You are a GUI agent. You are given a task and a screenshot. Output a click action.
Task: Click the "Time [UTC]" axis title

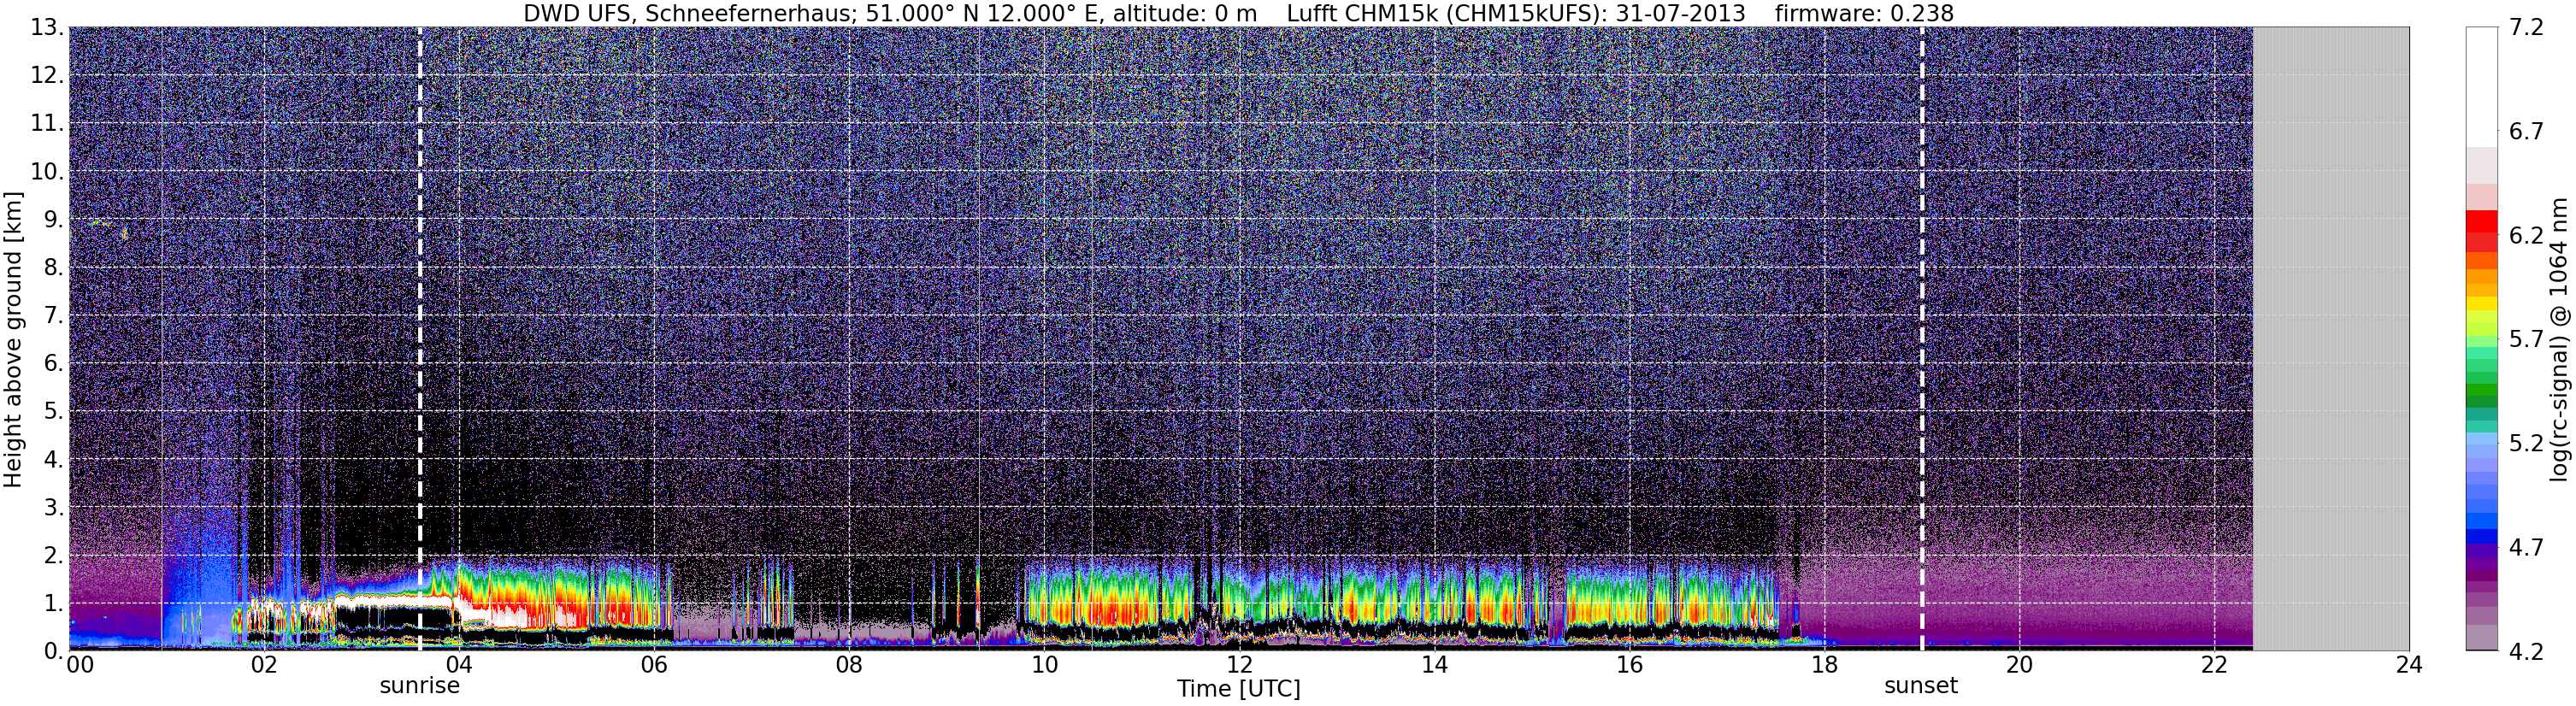tap(1239, 689)
